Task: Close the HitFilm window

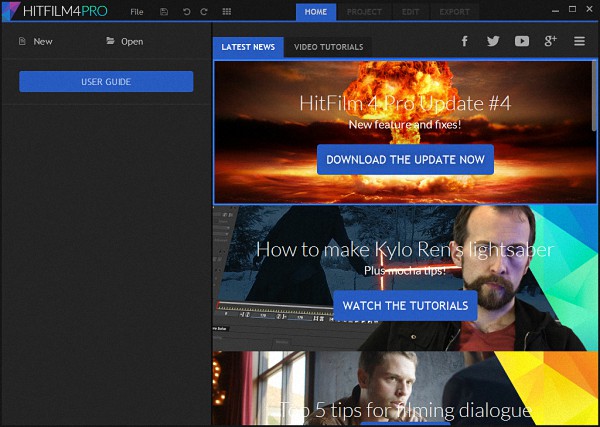Action: [x=590, y=9]
